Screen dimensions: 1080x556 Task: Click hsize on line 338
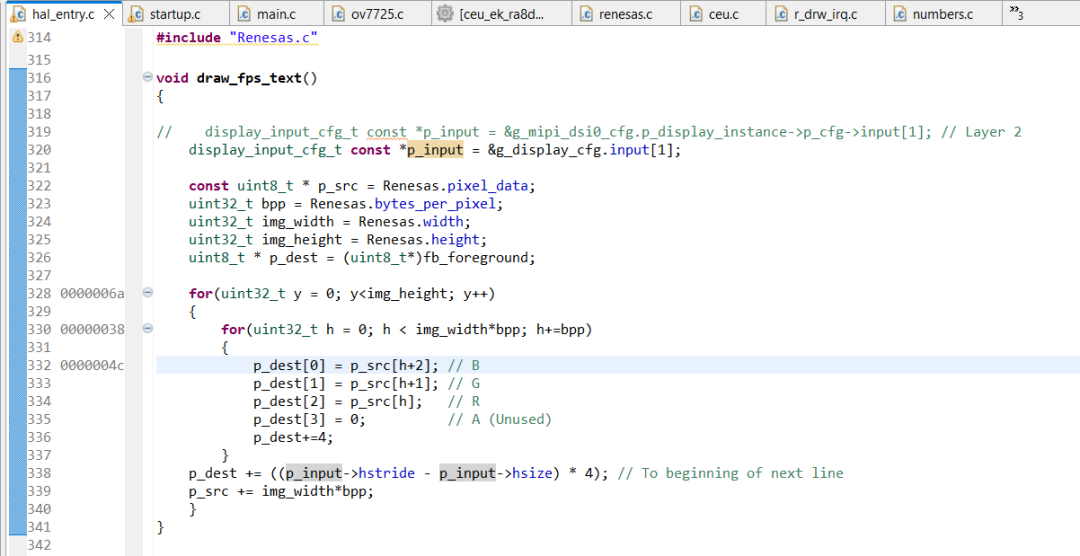[x=532, y=473]
